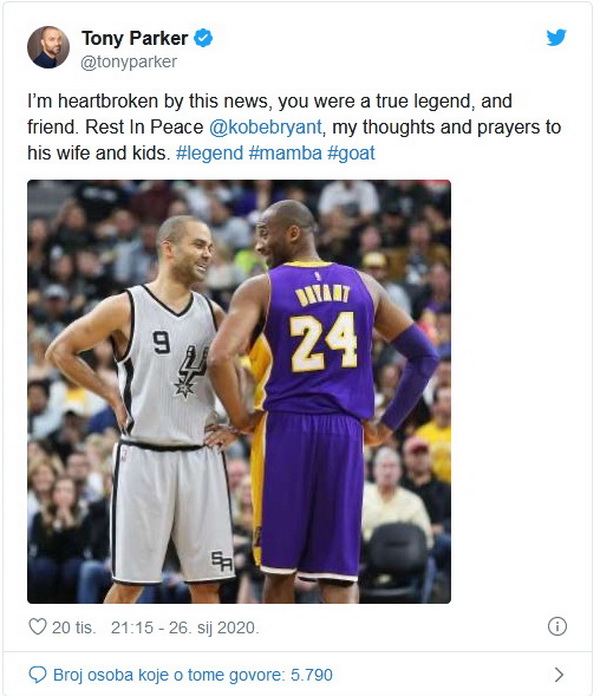This screenshot has height=696, width=600.
Task: Open Broj osoba koje o tome govore link
Action: pos(193,675)
